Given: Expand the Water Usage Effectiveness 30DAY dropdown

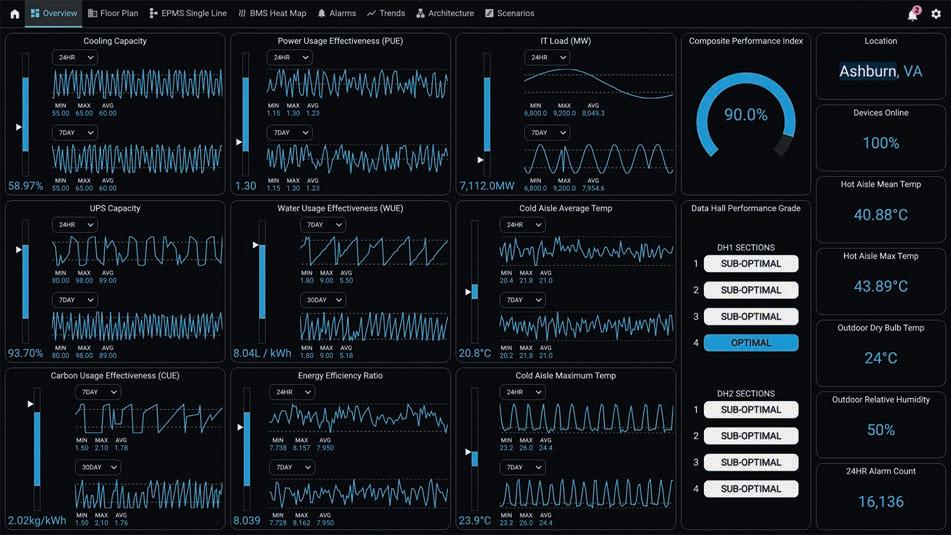Looking at the screenshot, I should click(x=323, y=300).
